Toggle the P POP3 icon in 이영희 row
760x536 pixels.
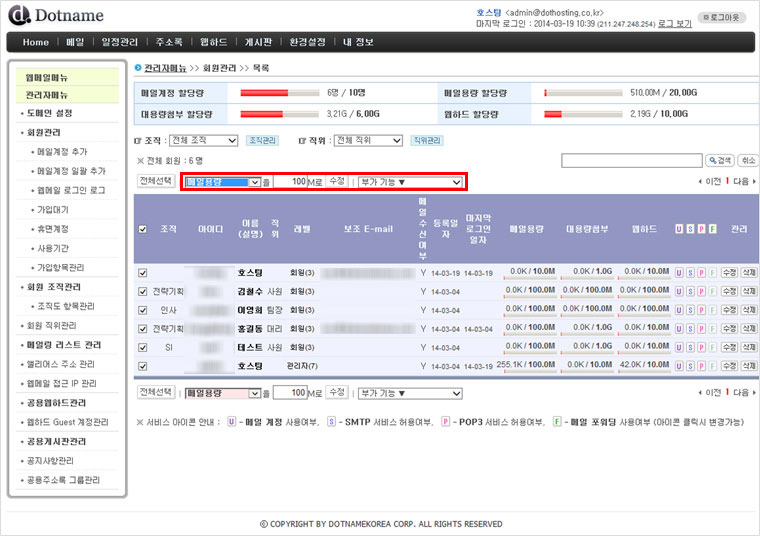[x=701, y=310]
